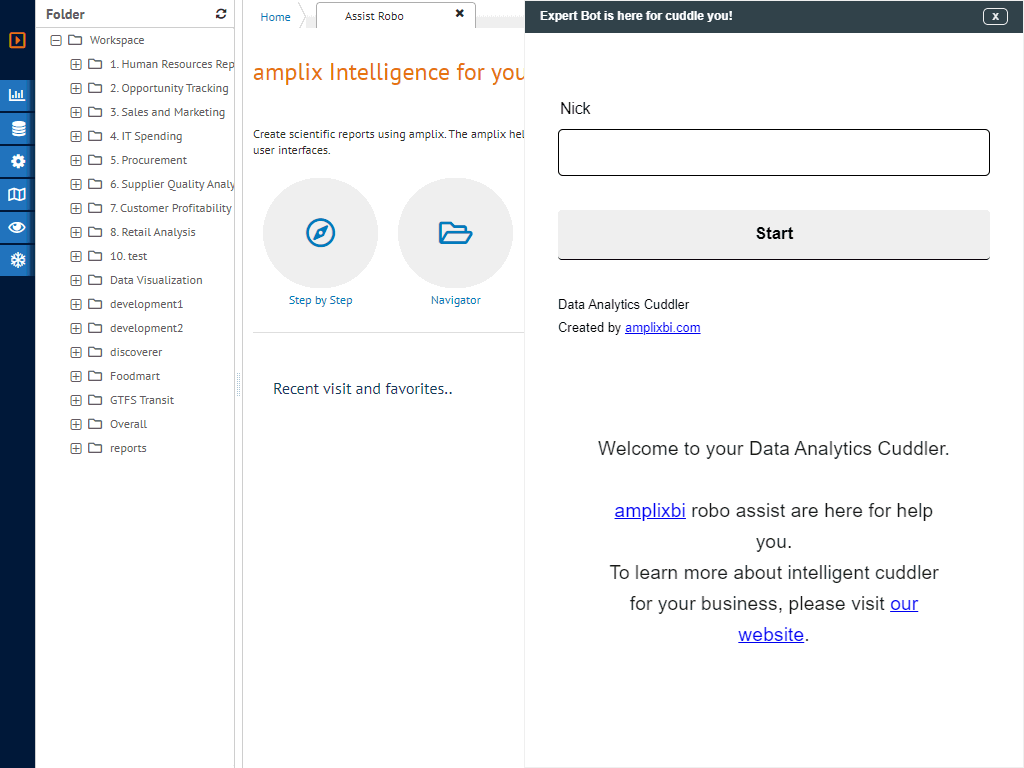Collapse the Workspace tree node
1024x768 pixels.
point(56,40)
